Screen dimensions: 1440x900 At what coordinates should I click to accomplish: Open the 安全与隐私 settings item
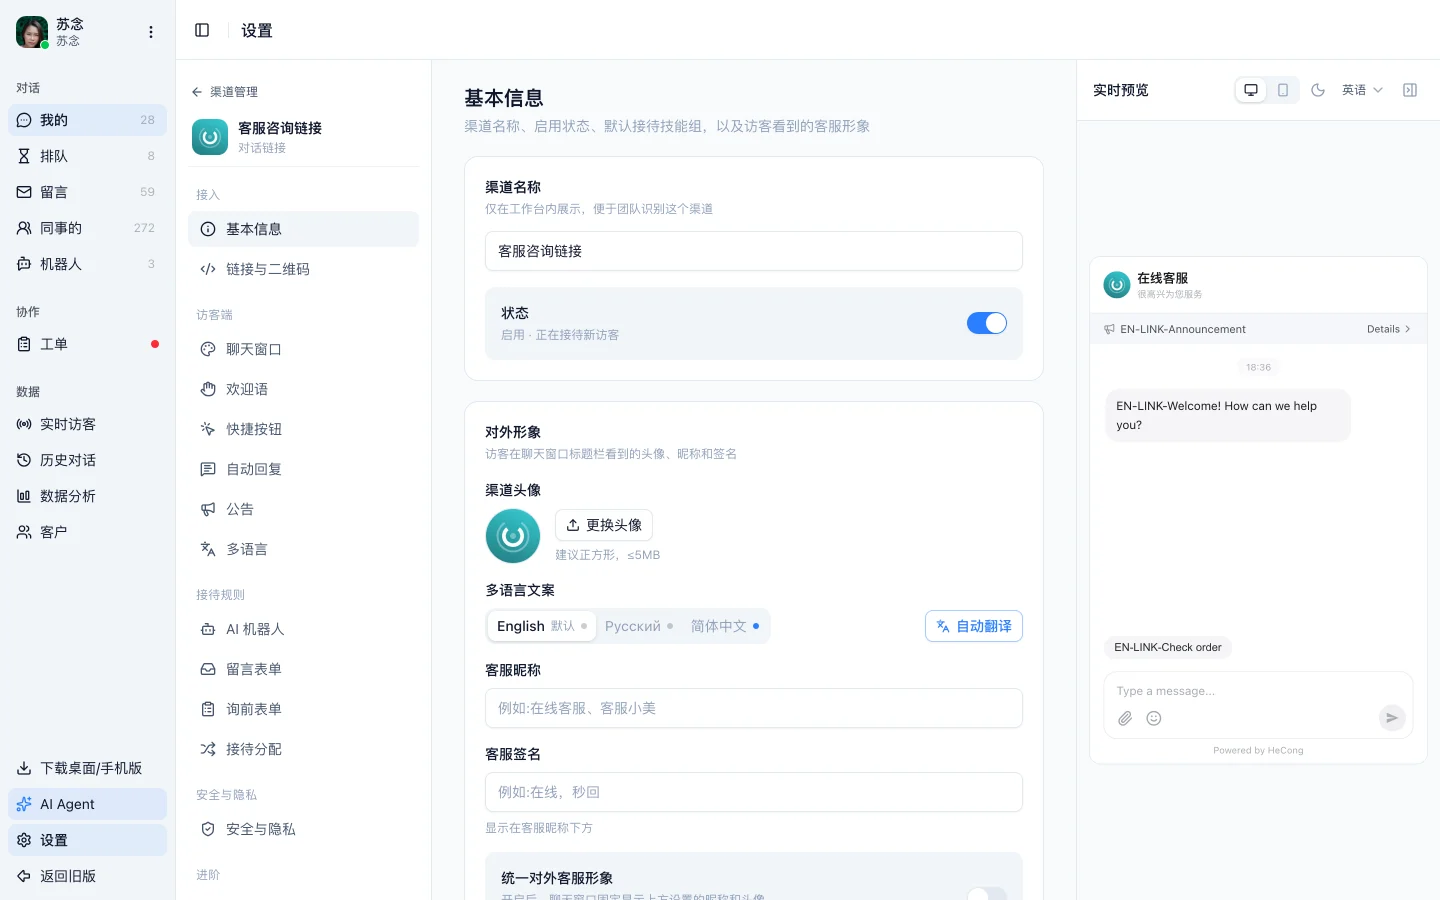click(x=303, y=829)
